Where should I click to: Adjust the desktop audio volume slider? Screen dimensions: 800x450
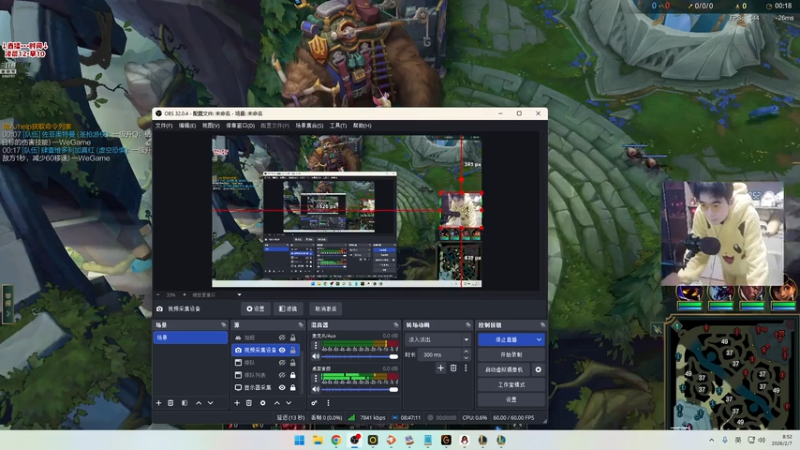click(360, 389)
